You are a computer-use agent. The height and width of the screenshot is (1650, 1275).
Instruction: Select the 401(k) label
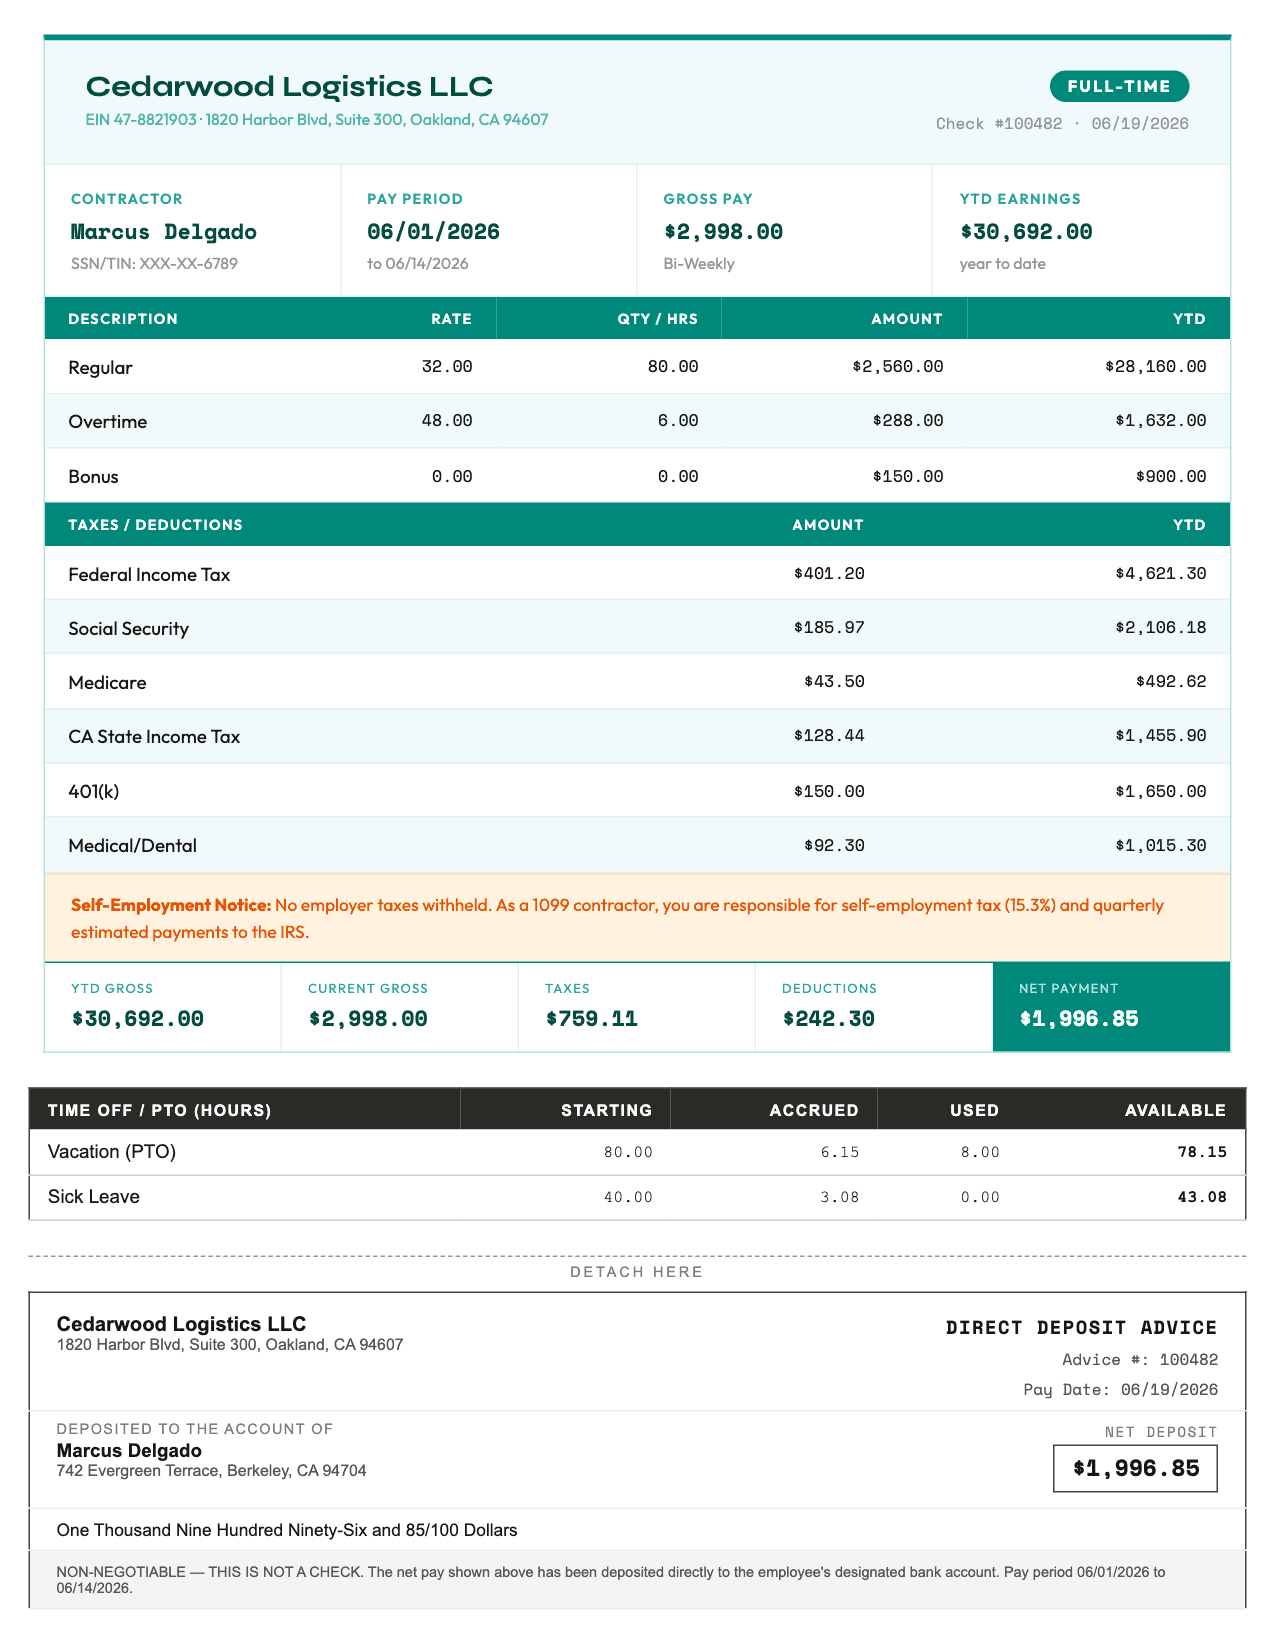click(x=94, y=792)
